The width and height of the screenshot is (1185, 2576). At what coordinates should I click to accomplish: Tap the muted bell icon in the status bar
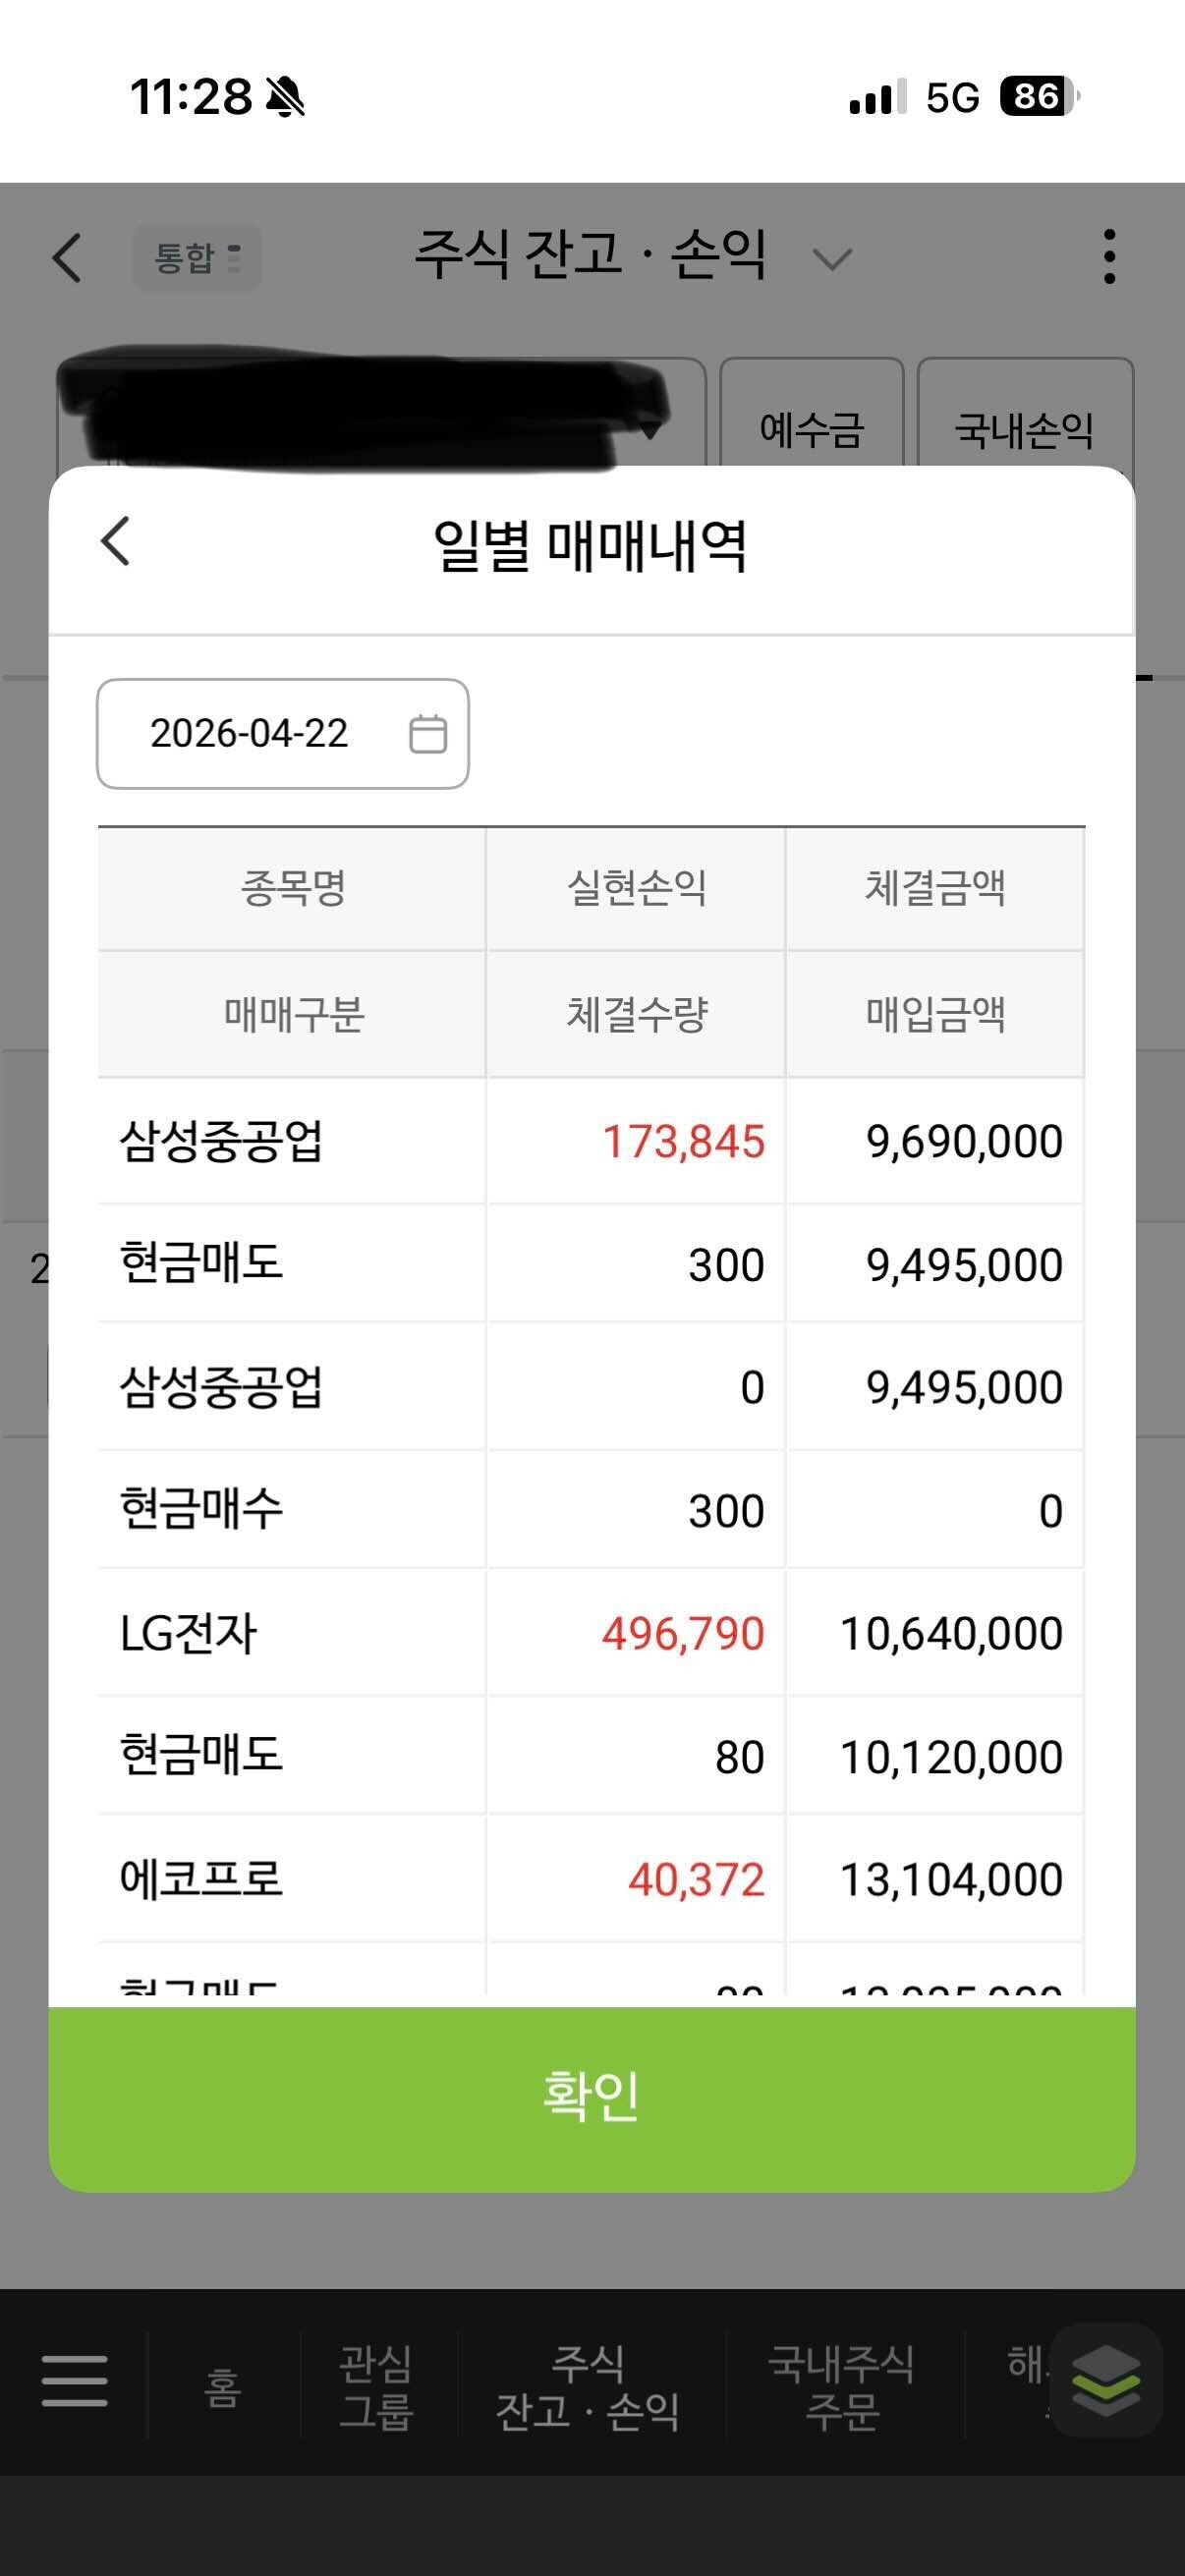(x=286, y=98)
